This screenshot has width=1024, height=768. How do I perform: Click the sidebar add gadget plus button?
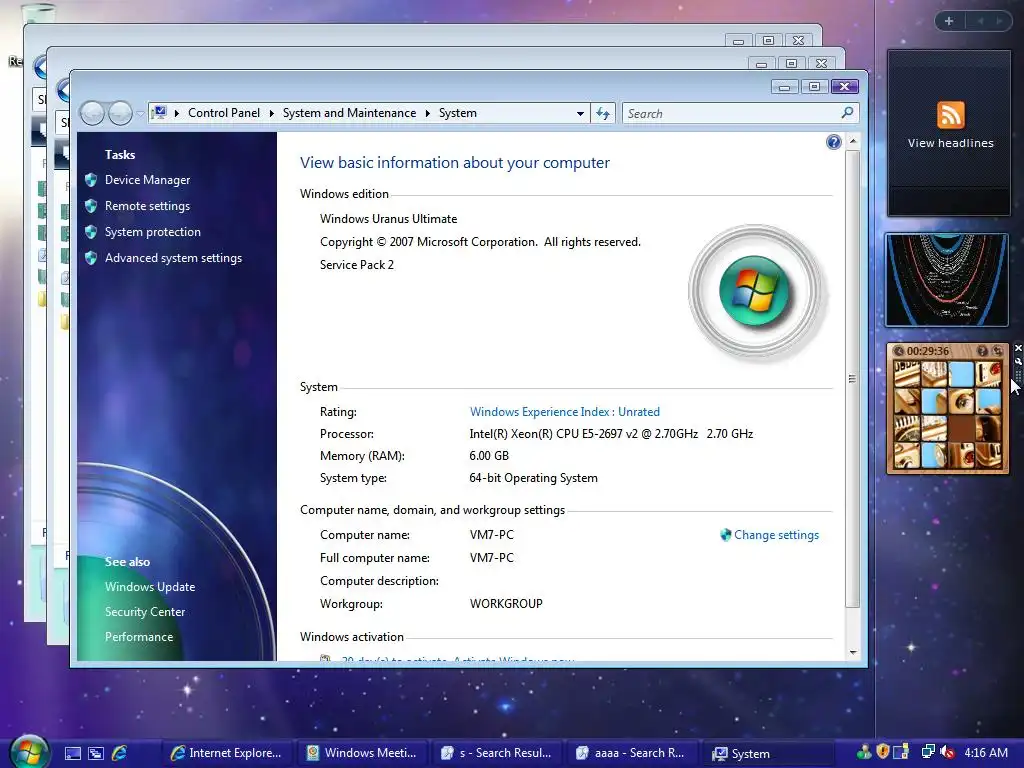pos(949,21)
